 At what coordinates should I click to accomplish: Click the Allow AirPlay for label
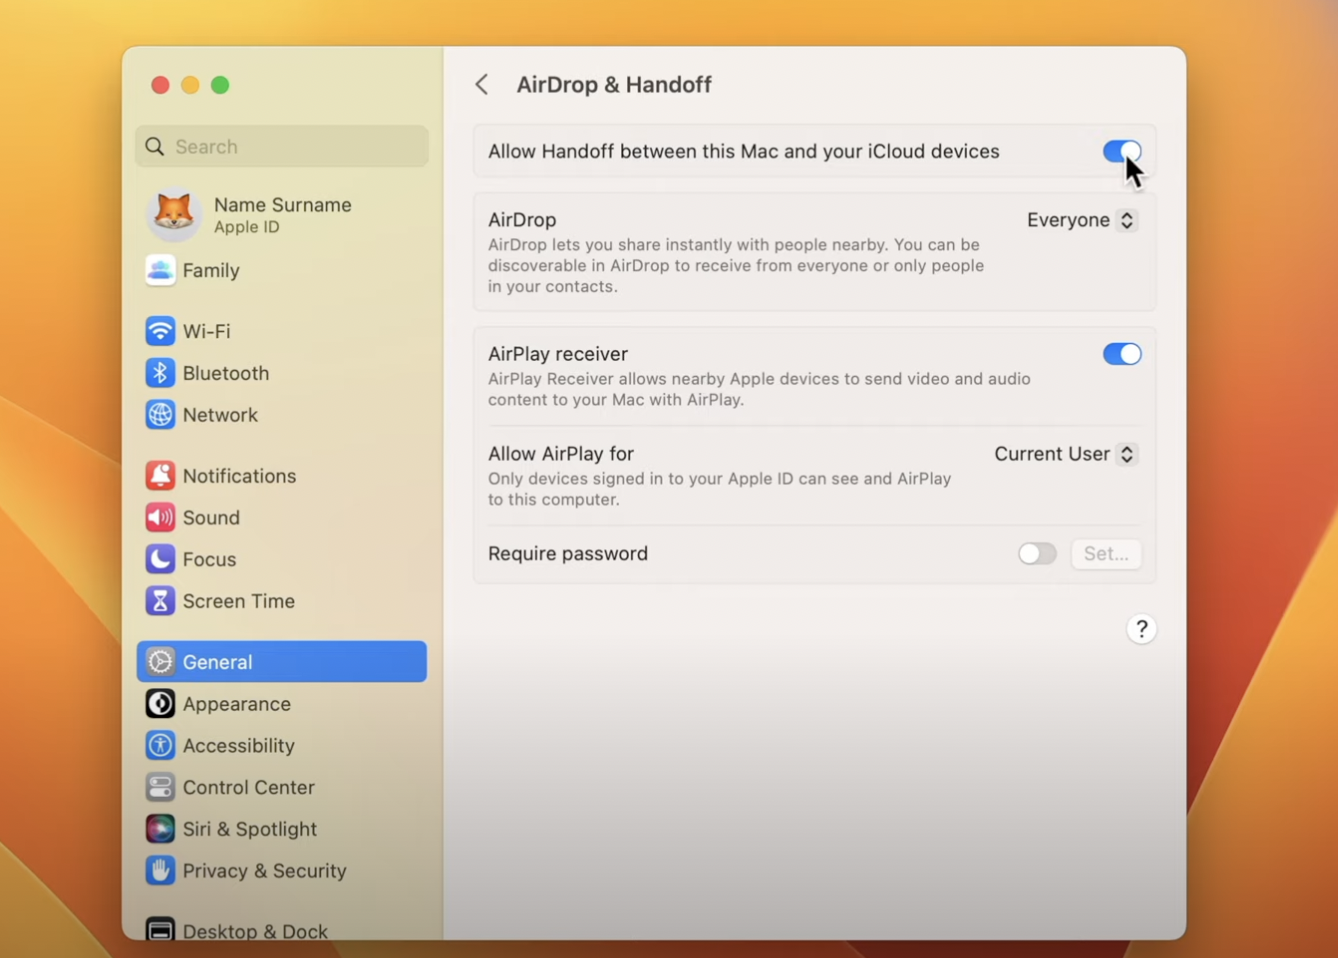click(x=561, y=454)
